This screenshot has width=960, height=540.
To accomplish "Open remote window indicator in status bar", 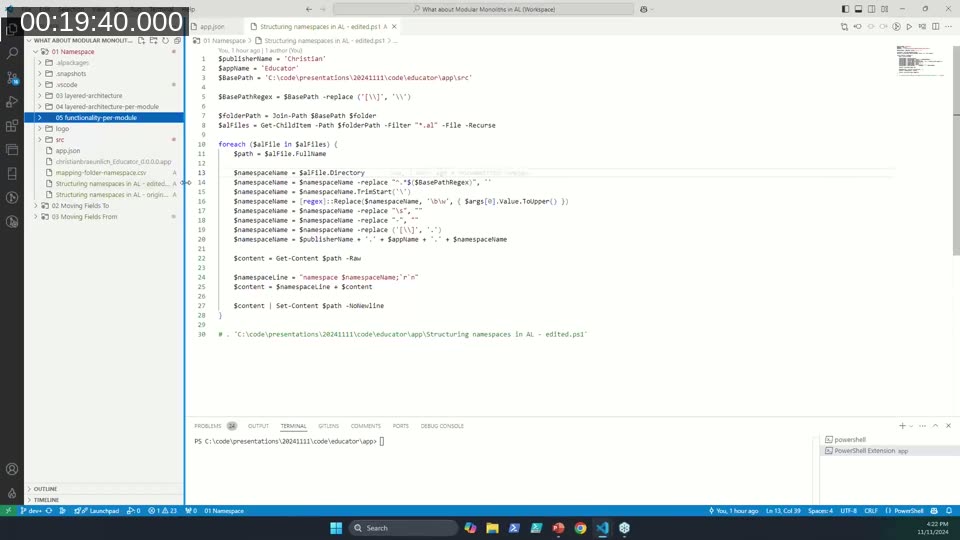I will [x=8, y=511].
